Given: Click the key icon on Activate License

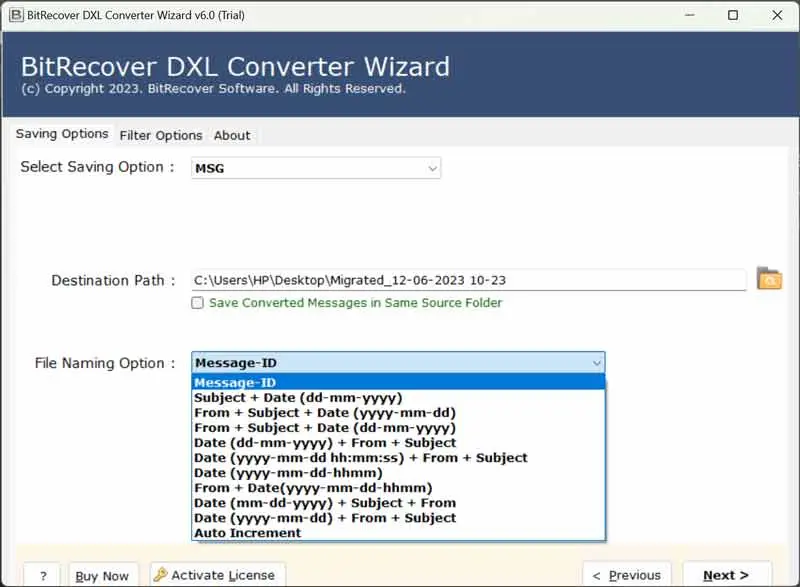Looking at the screenshot, I should point(160,574).
